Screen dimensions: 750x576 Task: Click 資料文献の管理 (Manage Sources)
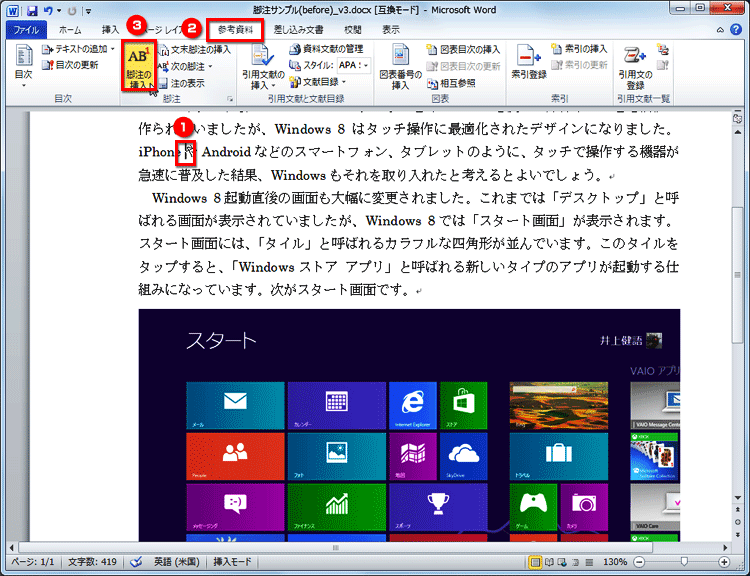pyautogui.click(x=326, y=49)
